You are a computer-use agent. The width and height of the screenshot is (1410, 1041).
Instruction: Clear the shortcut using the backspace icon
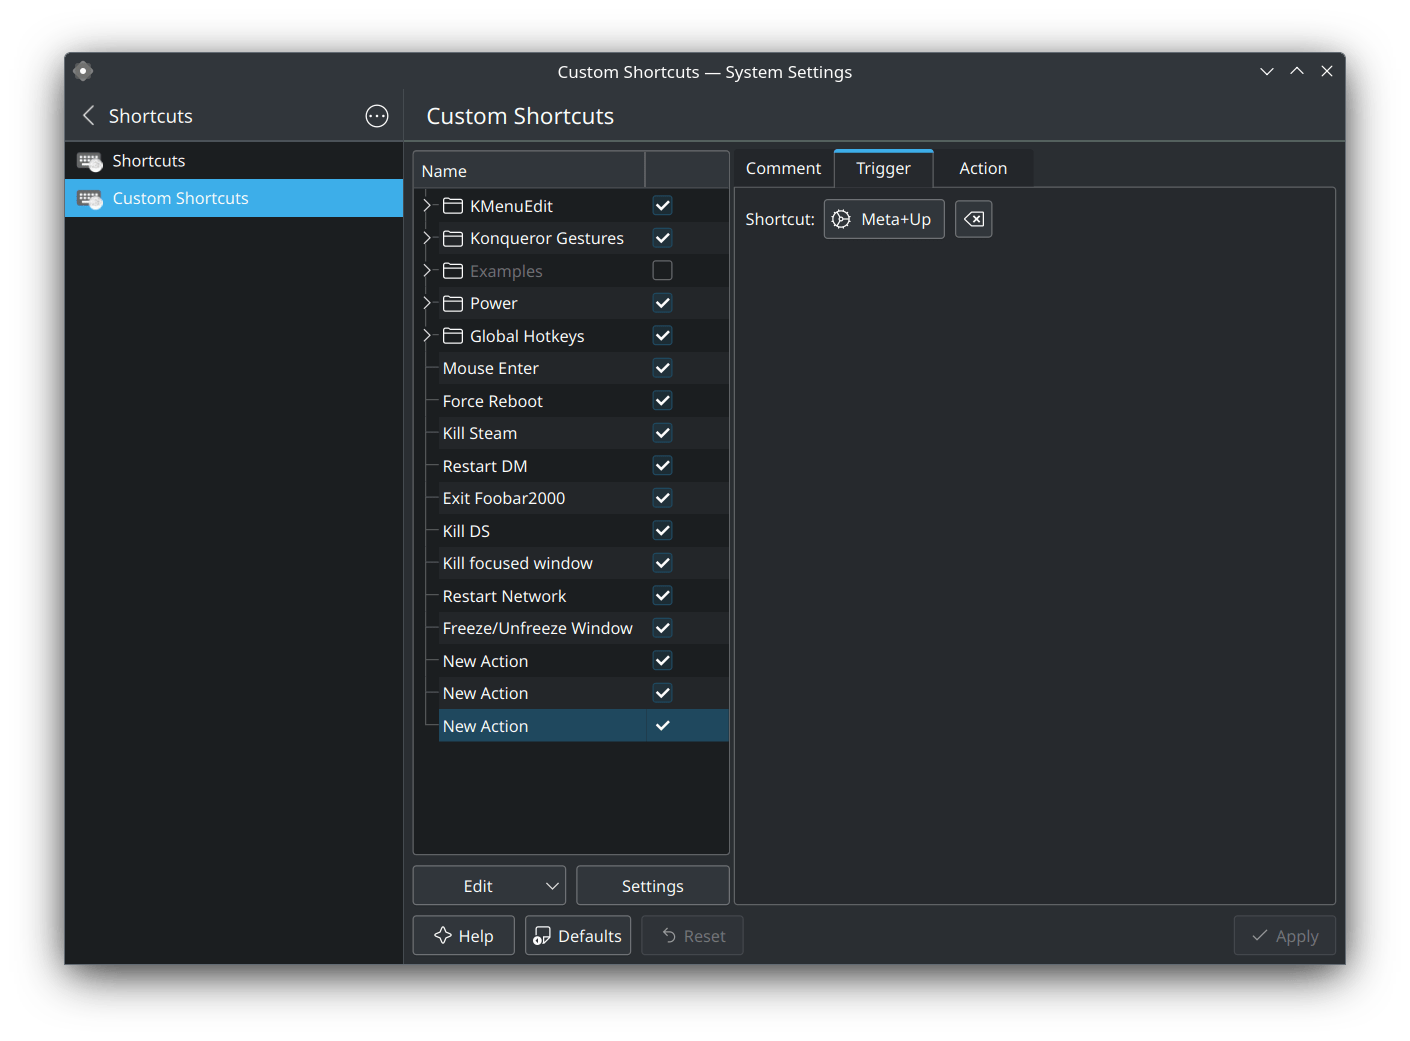[x=973, y=218]
